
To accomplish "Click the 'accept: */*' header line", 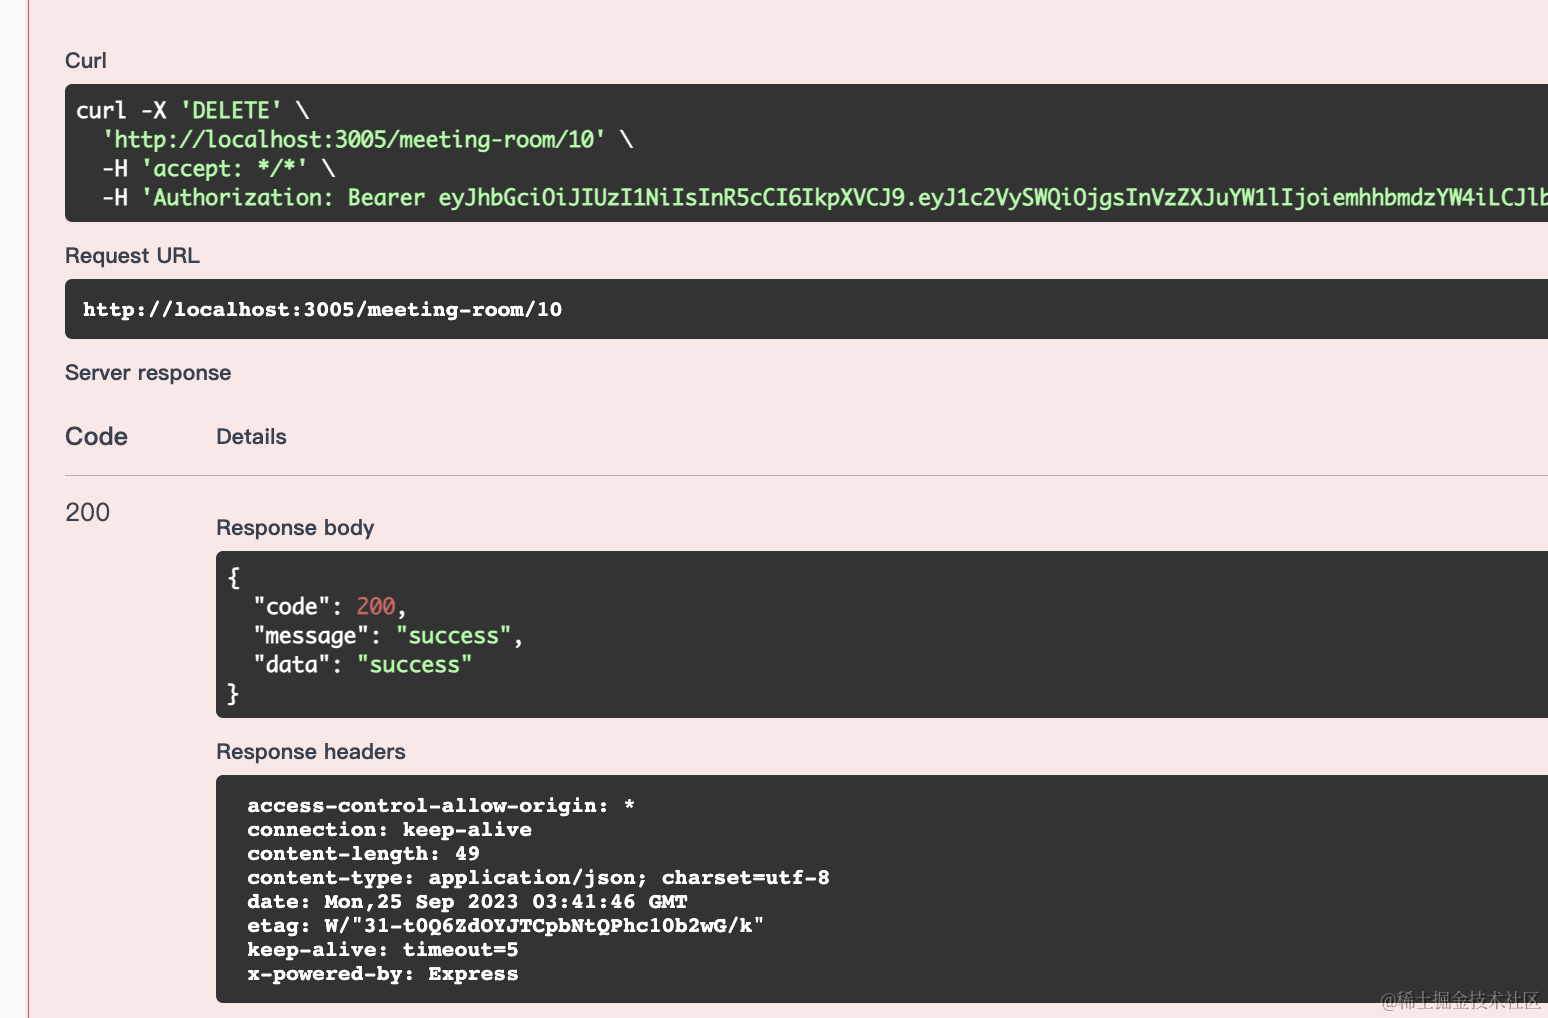I will pyautogui.click(x=224, y=168).
